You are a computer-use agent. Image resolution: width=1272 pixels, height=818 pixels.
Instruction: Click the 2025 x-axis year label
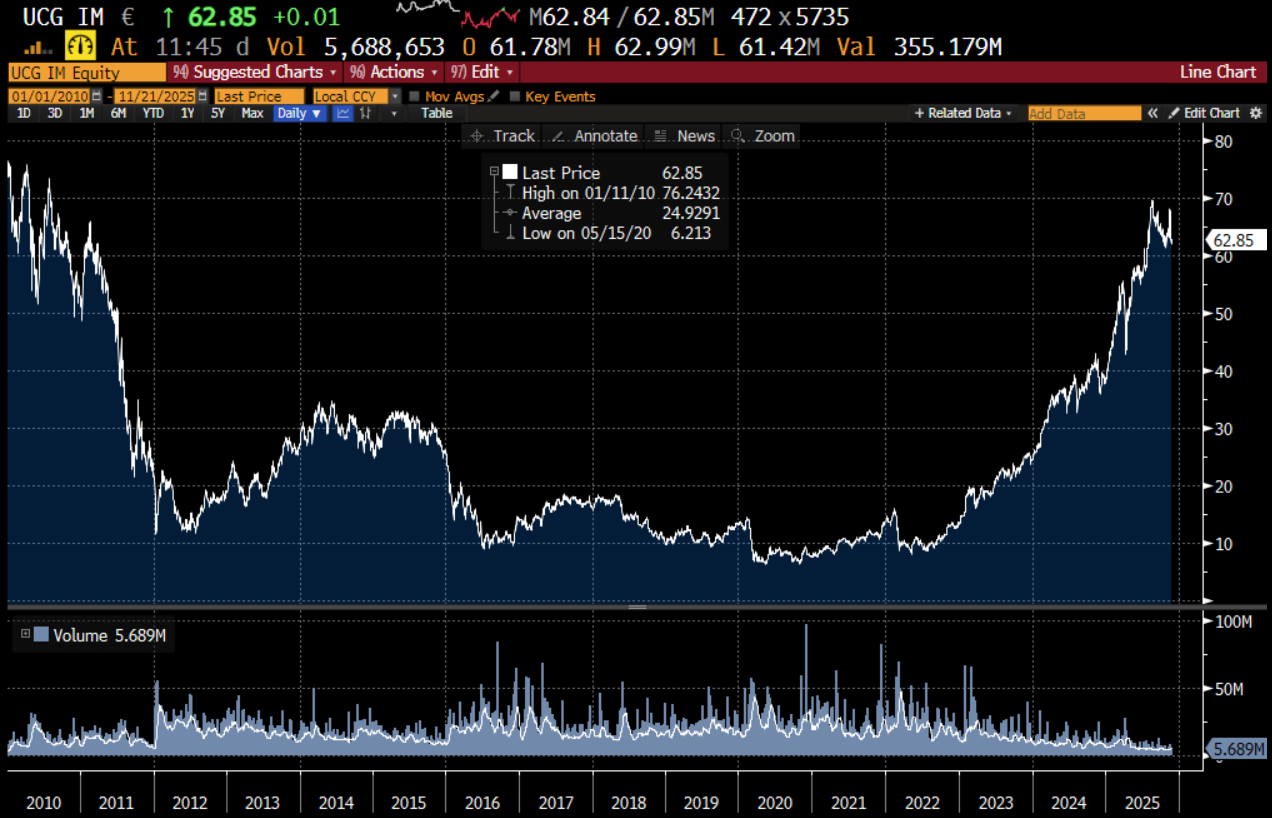tap(1141, 803)
